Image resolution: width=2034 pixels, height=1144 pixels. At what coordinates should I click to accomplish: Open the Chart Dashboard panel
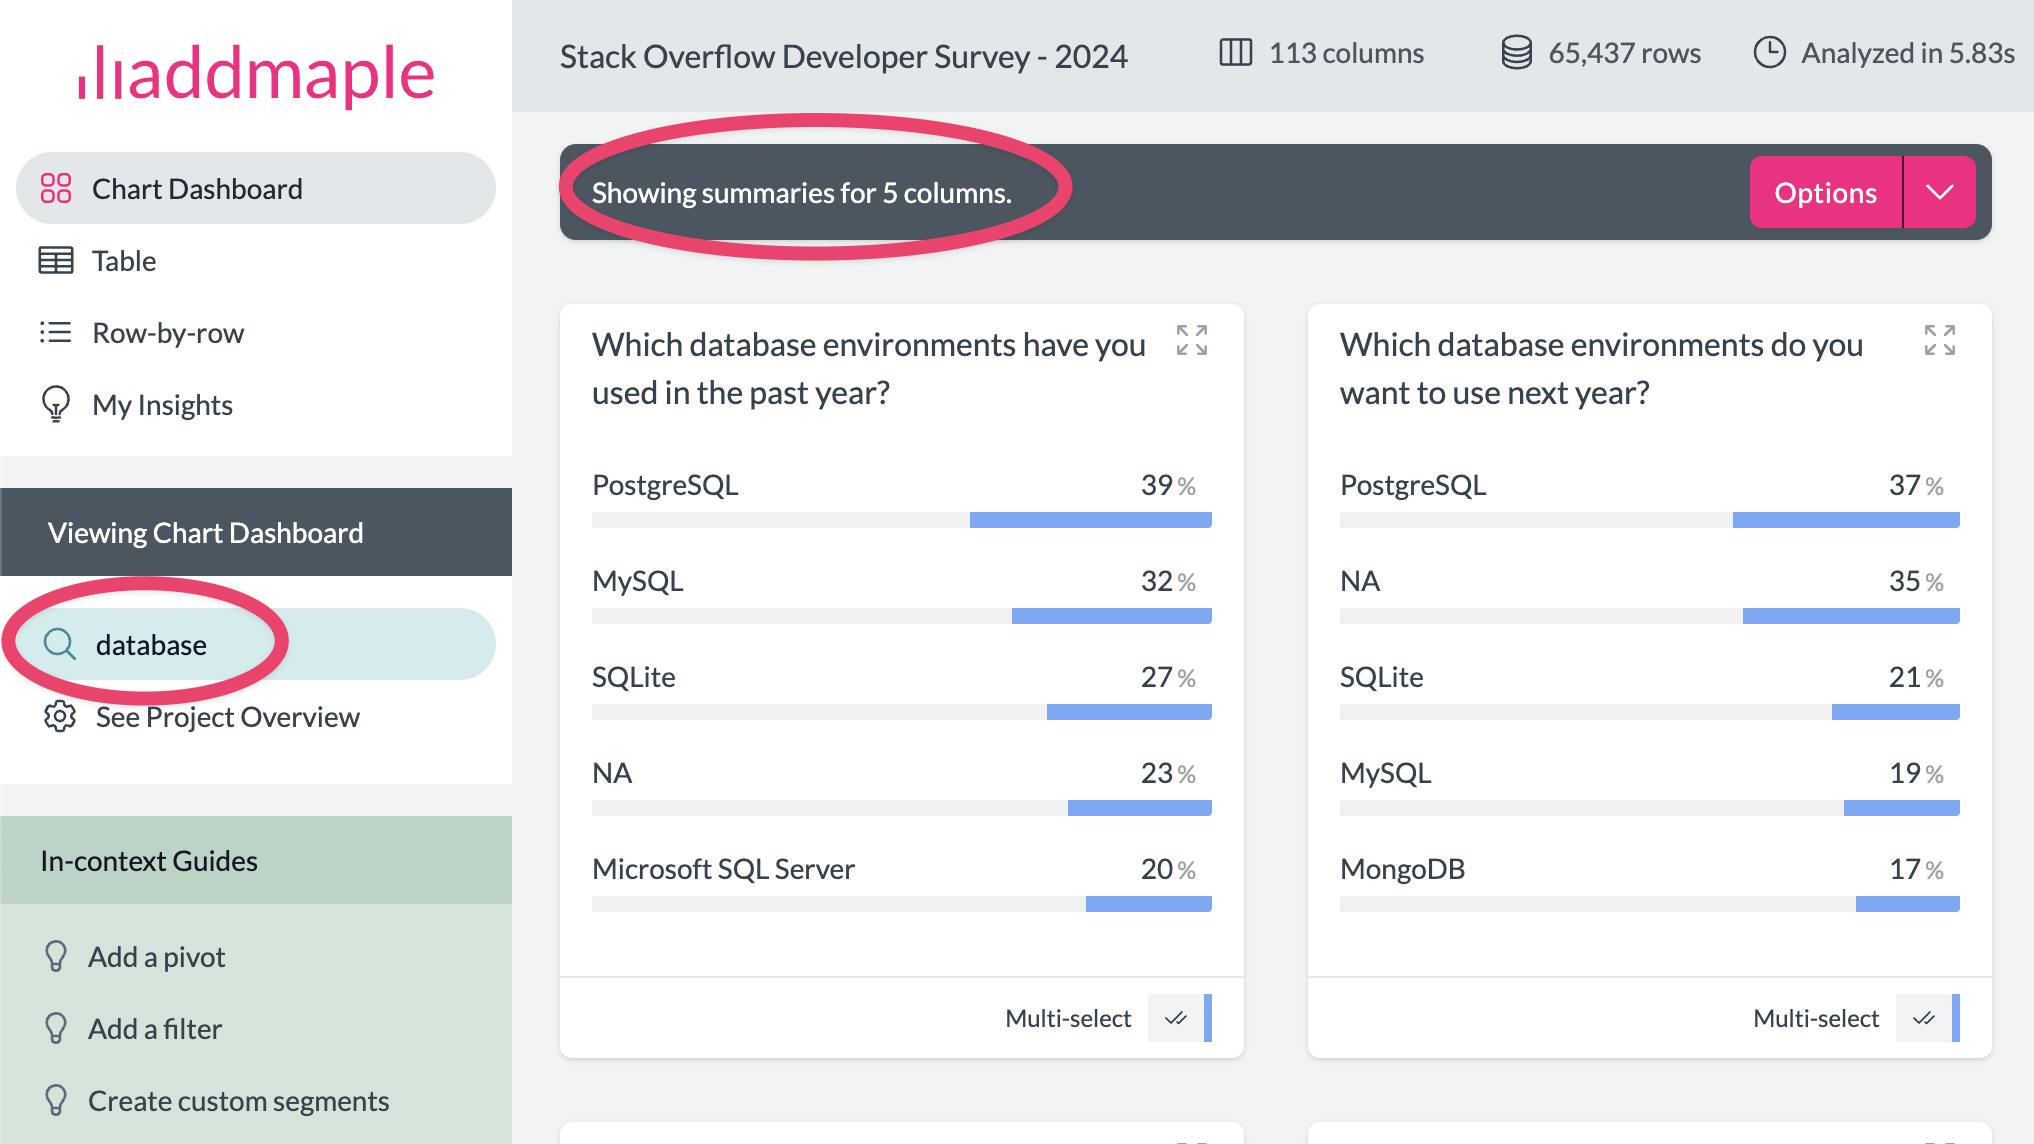click(197, 189)
